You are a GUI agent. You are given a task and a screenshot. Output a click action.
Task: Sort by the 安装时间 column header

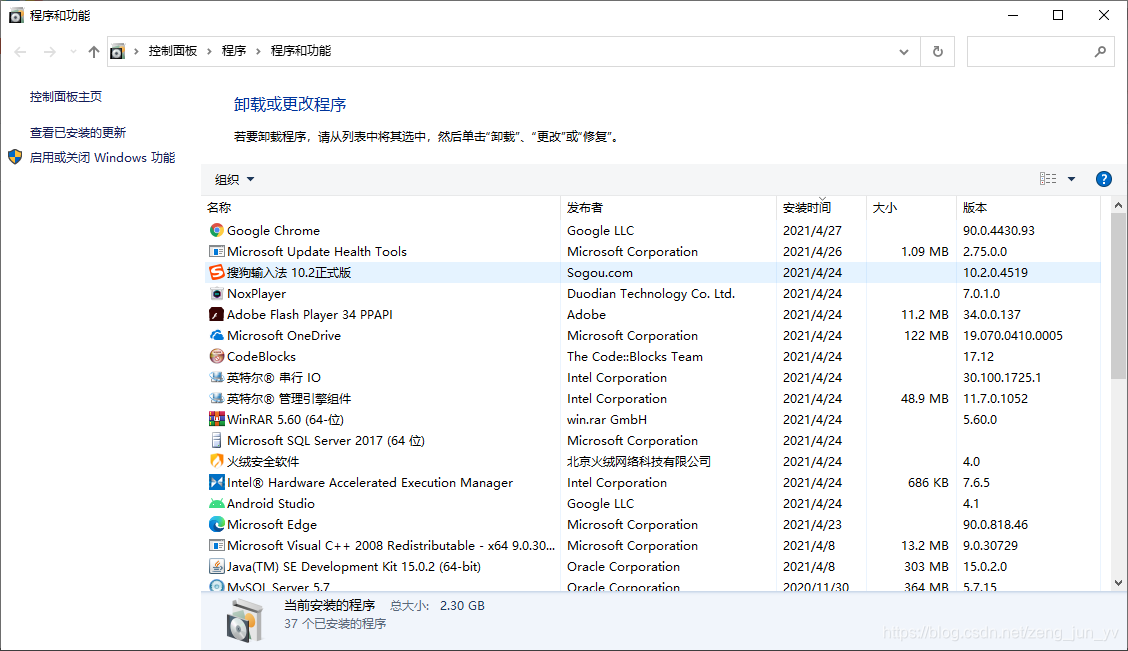click(x=822, y=207)
